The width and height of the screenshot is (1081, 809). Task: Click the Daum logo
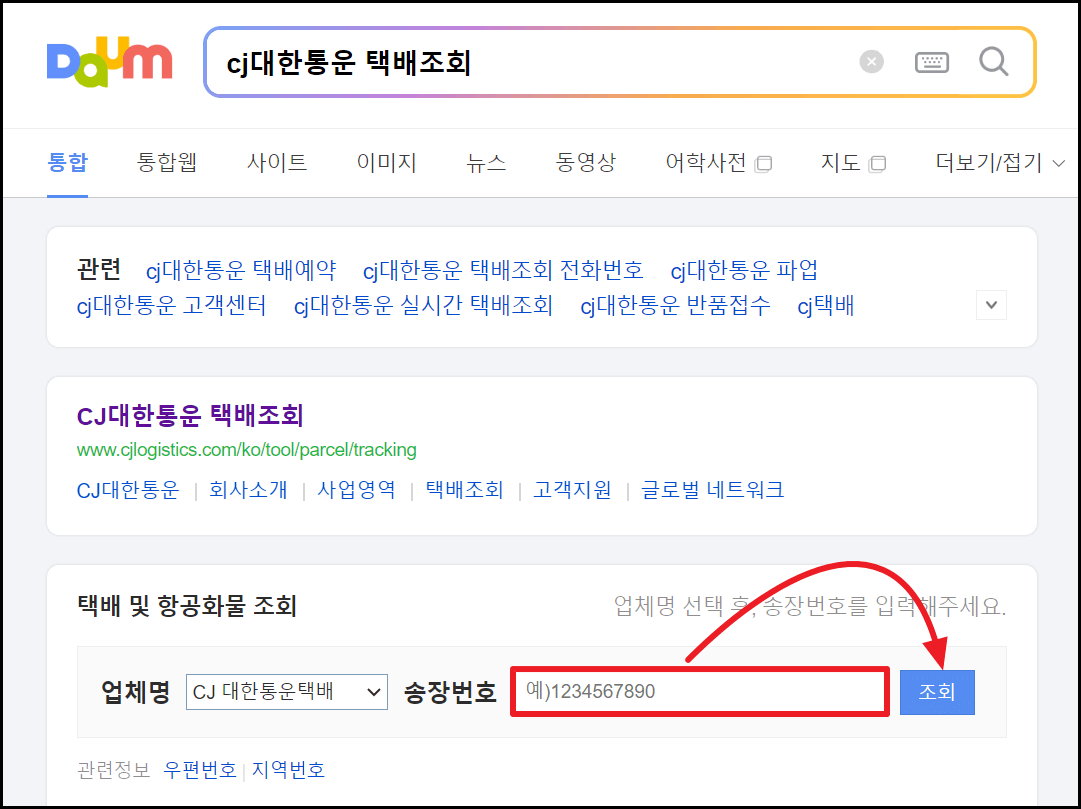pos(110,62)
